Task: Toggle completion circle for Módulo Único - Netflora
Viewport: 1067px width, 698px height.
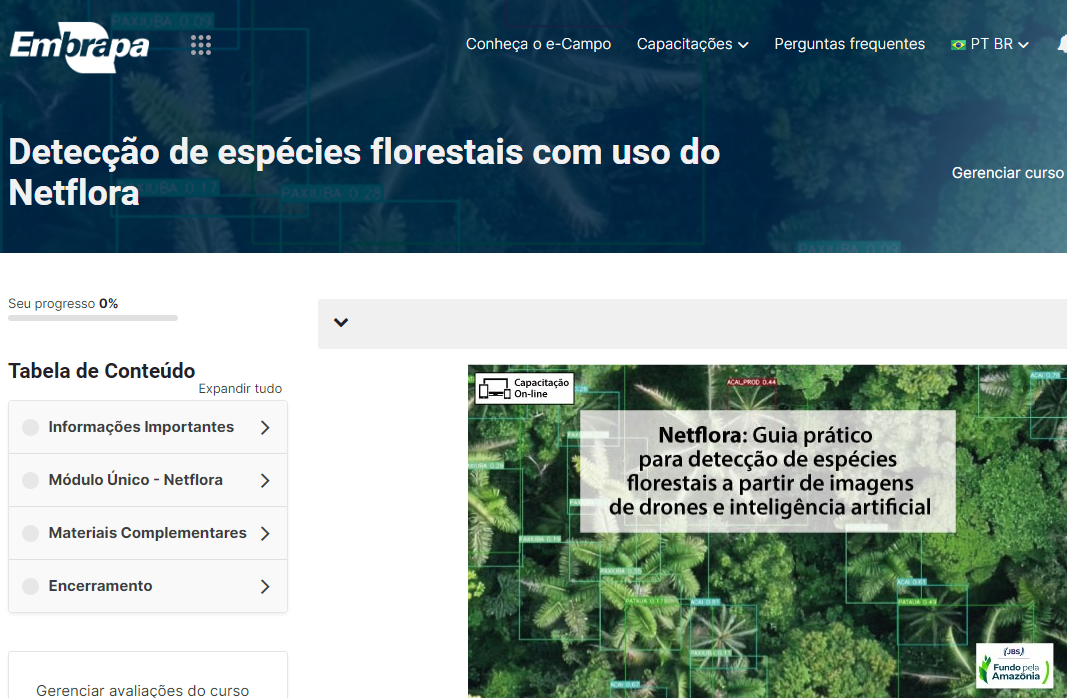Action: pos(31,480)
